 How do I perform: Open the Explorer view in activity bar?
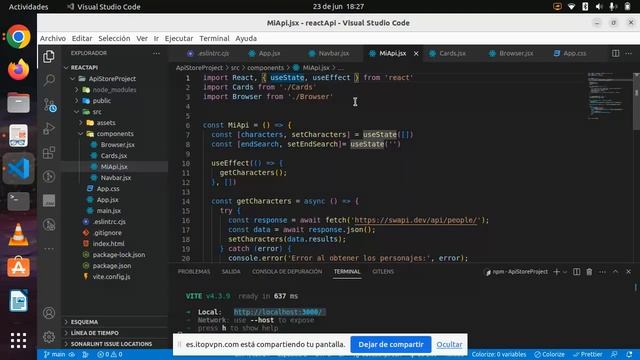49,56
